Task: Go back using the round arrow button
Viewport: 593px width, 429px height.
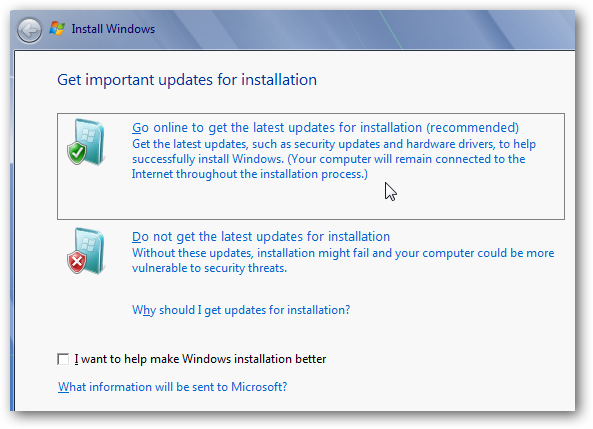Action: tap(29, 30)
